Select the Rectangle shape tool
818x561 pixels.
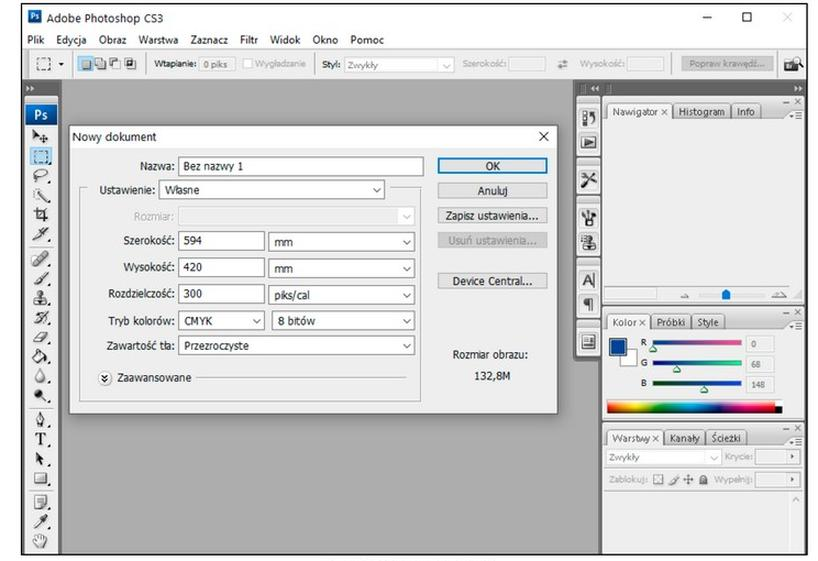coord(41,479)
